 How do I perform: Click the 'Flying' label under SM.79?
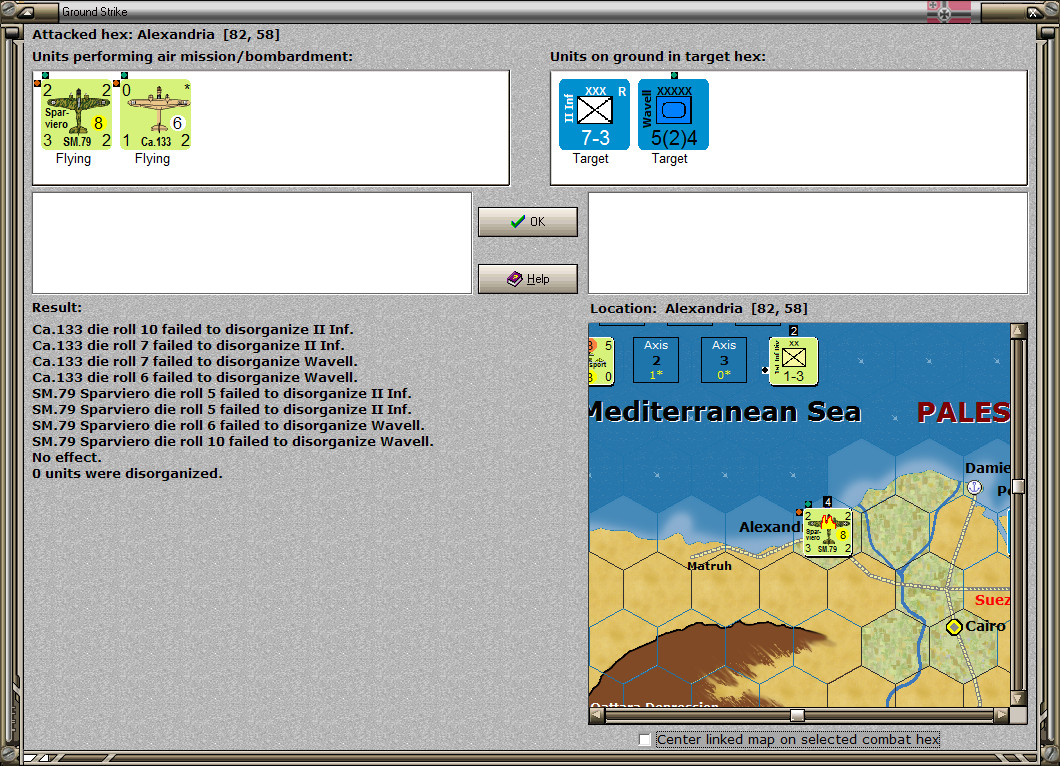[x=73, y=158]
